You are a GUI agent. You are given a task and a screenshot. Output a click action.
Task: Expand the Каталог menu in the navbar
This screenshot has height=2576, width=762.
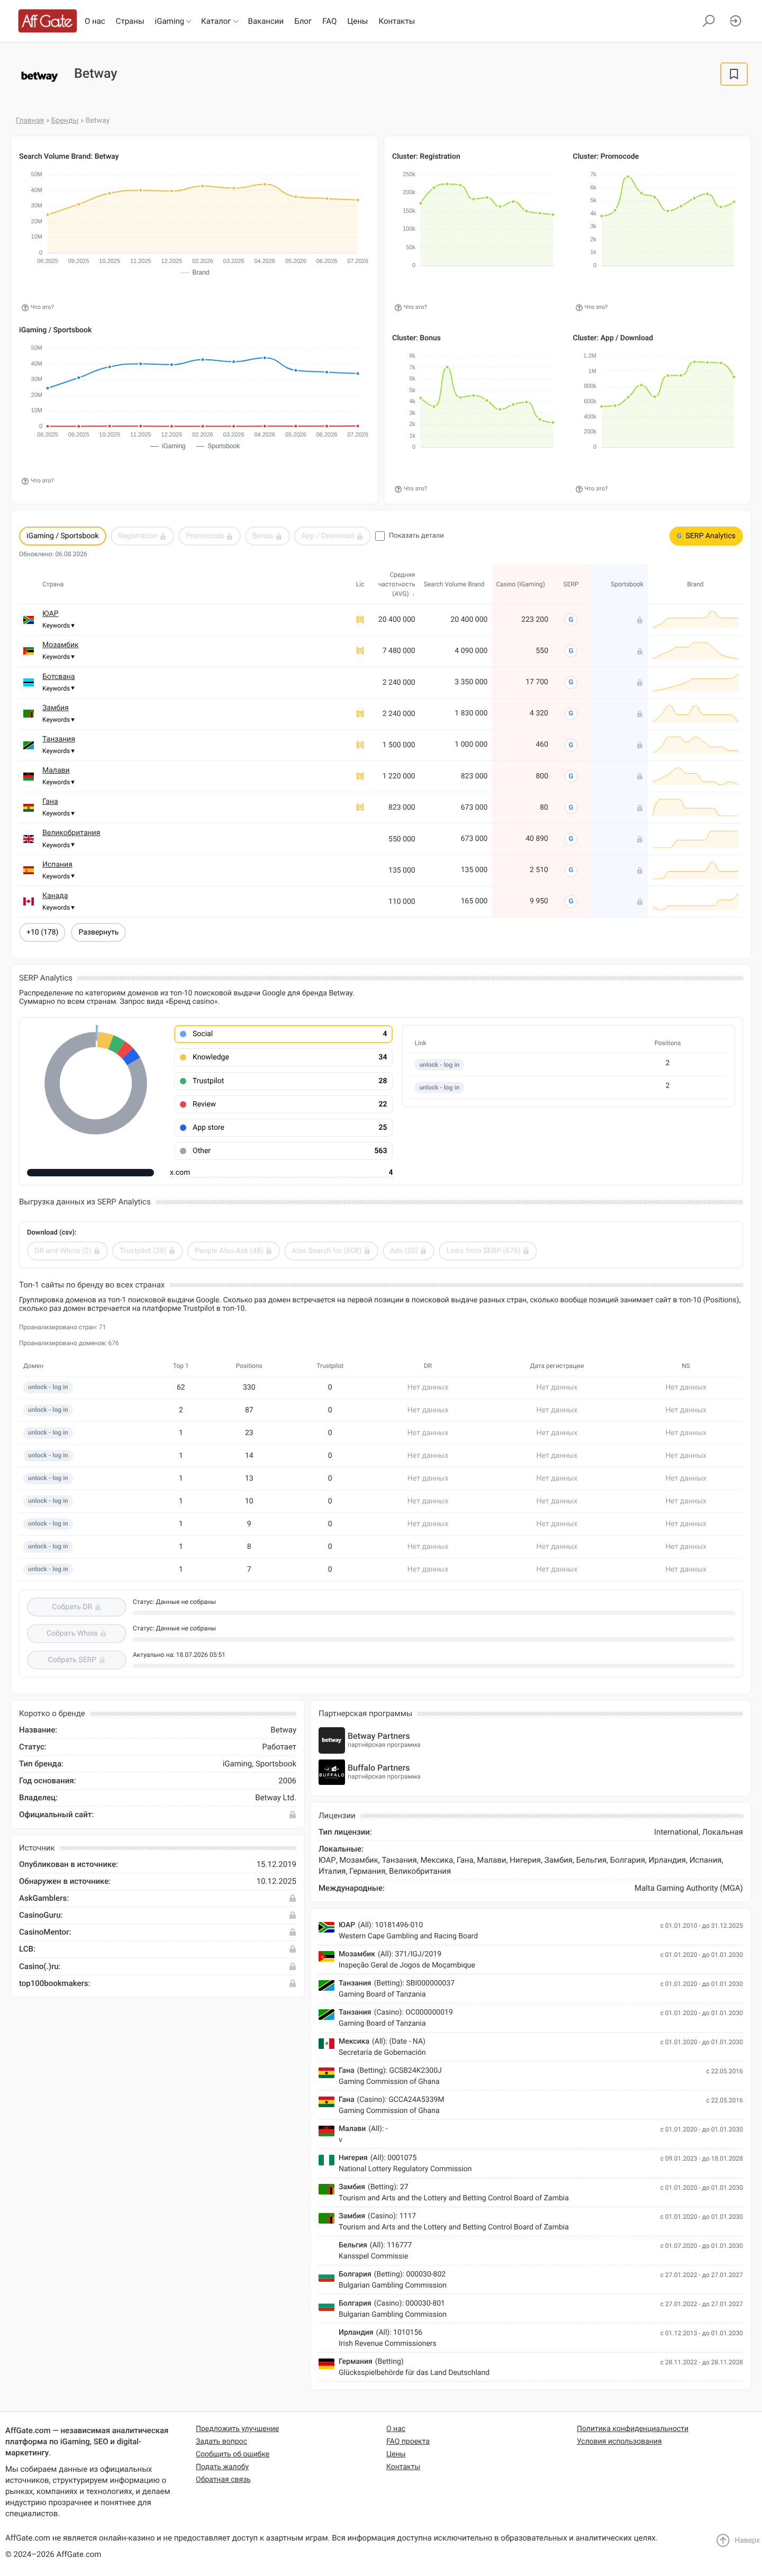pos(219,21)
